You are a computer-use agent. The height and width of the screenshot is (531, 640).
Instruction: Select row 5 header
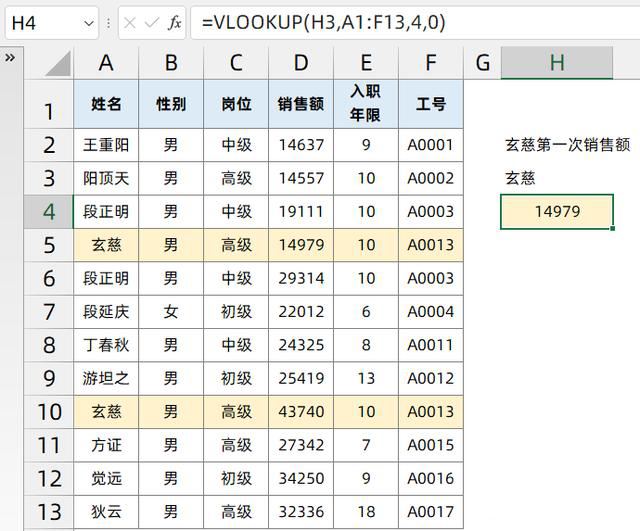49,244
